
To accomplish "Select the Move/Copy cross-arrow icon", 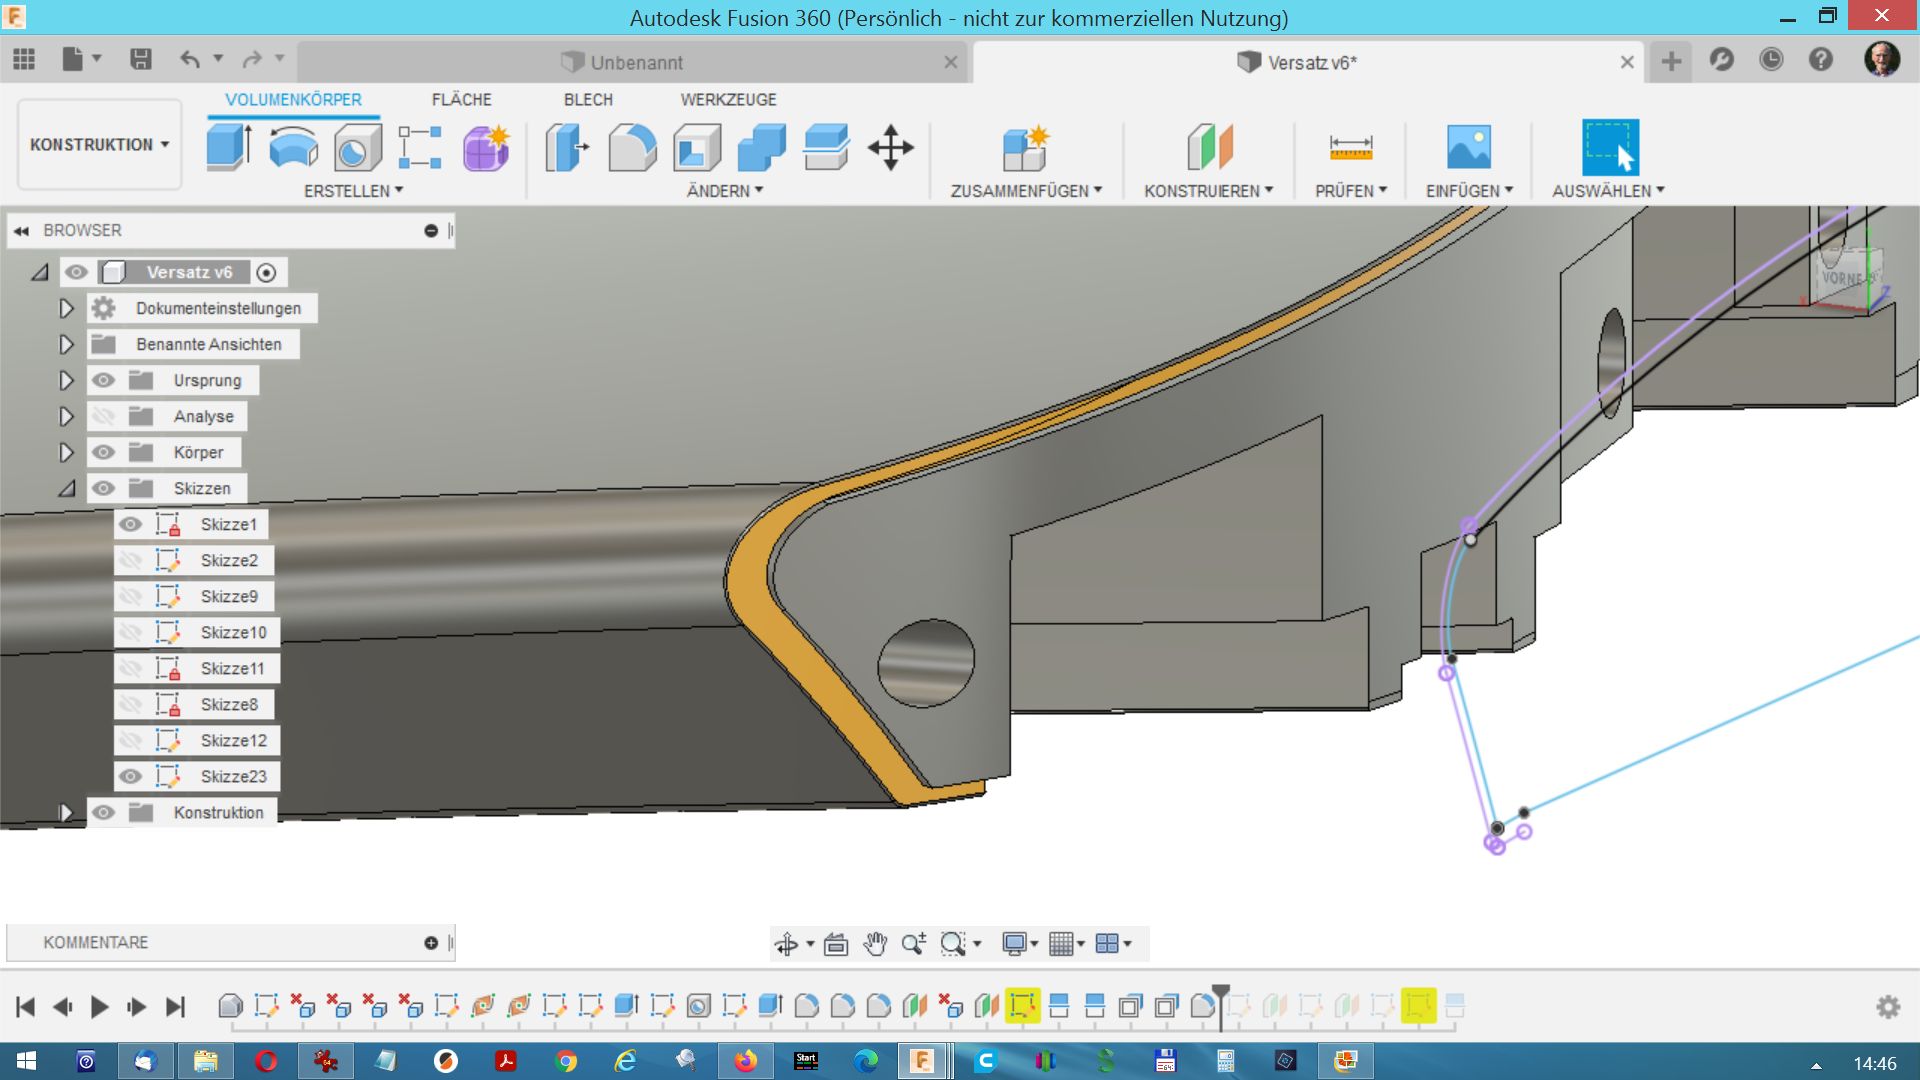I will point(890,147).
